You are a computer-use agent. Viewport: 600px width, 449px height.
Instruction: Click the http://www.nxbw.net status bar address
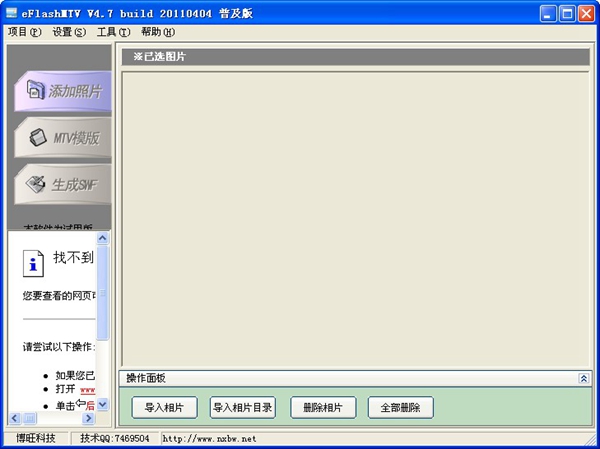[x=209, y=438]
